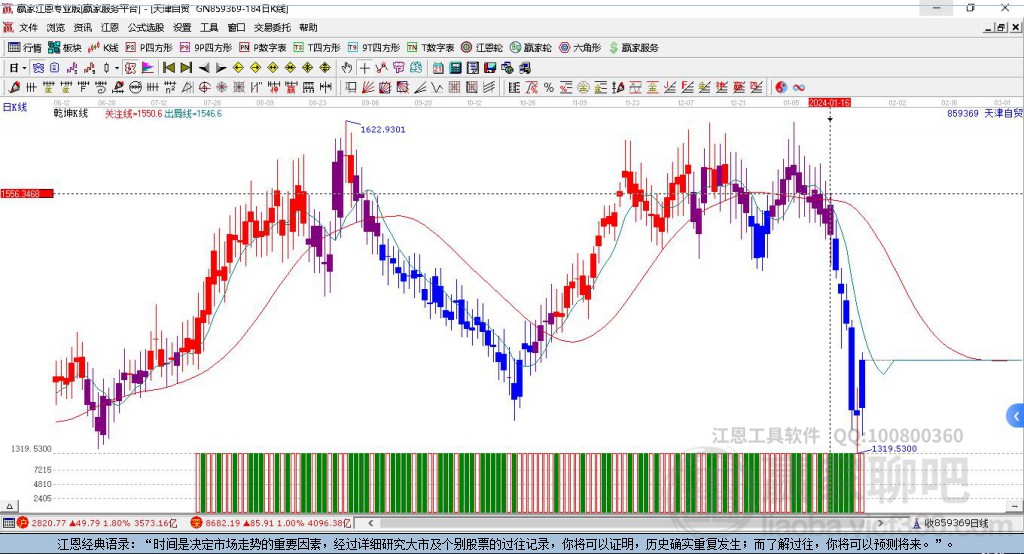Expand the candlestick style dropdown arrow
Screen dimensions: 1024x554
[117, 68]
